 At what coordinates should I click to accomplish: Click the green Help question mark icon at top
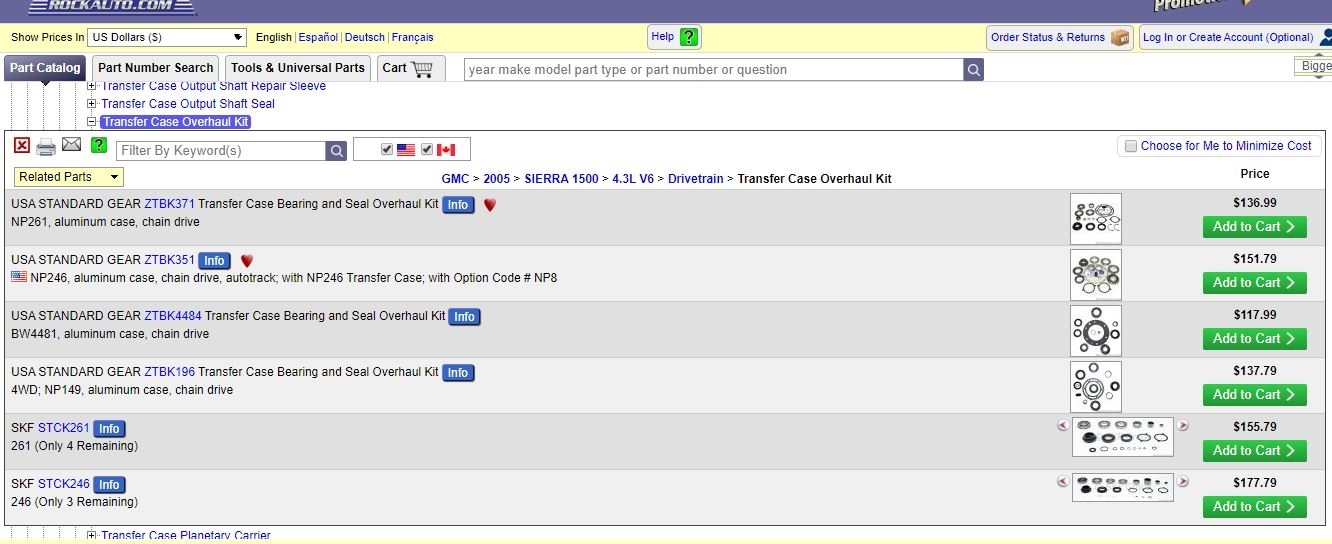(x=689, y=37)
